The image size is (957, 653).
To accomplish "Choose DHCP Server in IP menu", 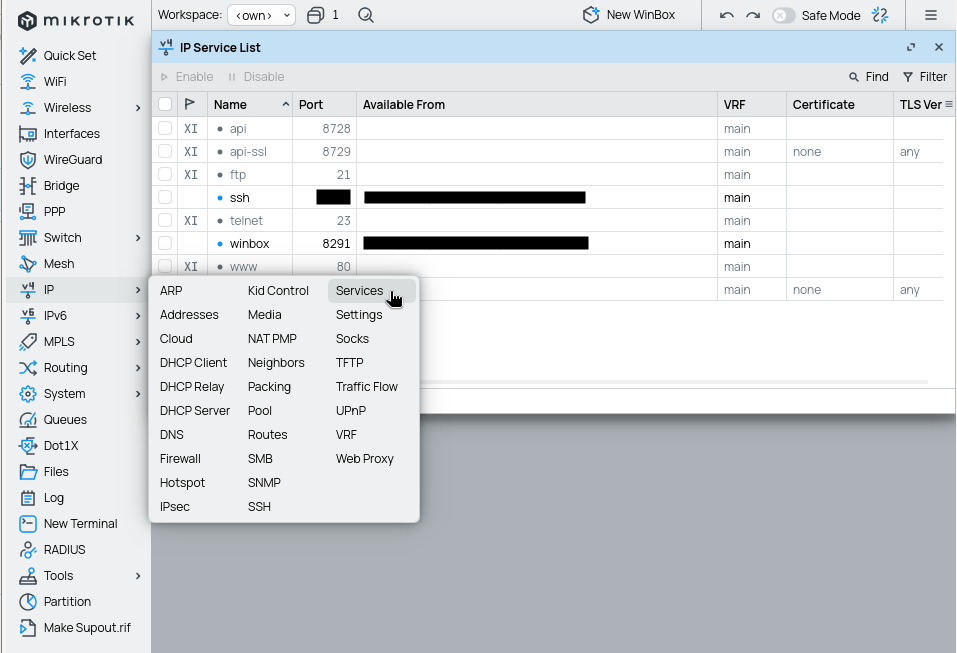I will point(195,411).
